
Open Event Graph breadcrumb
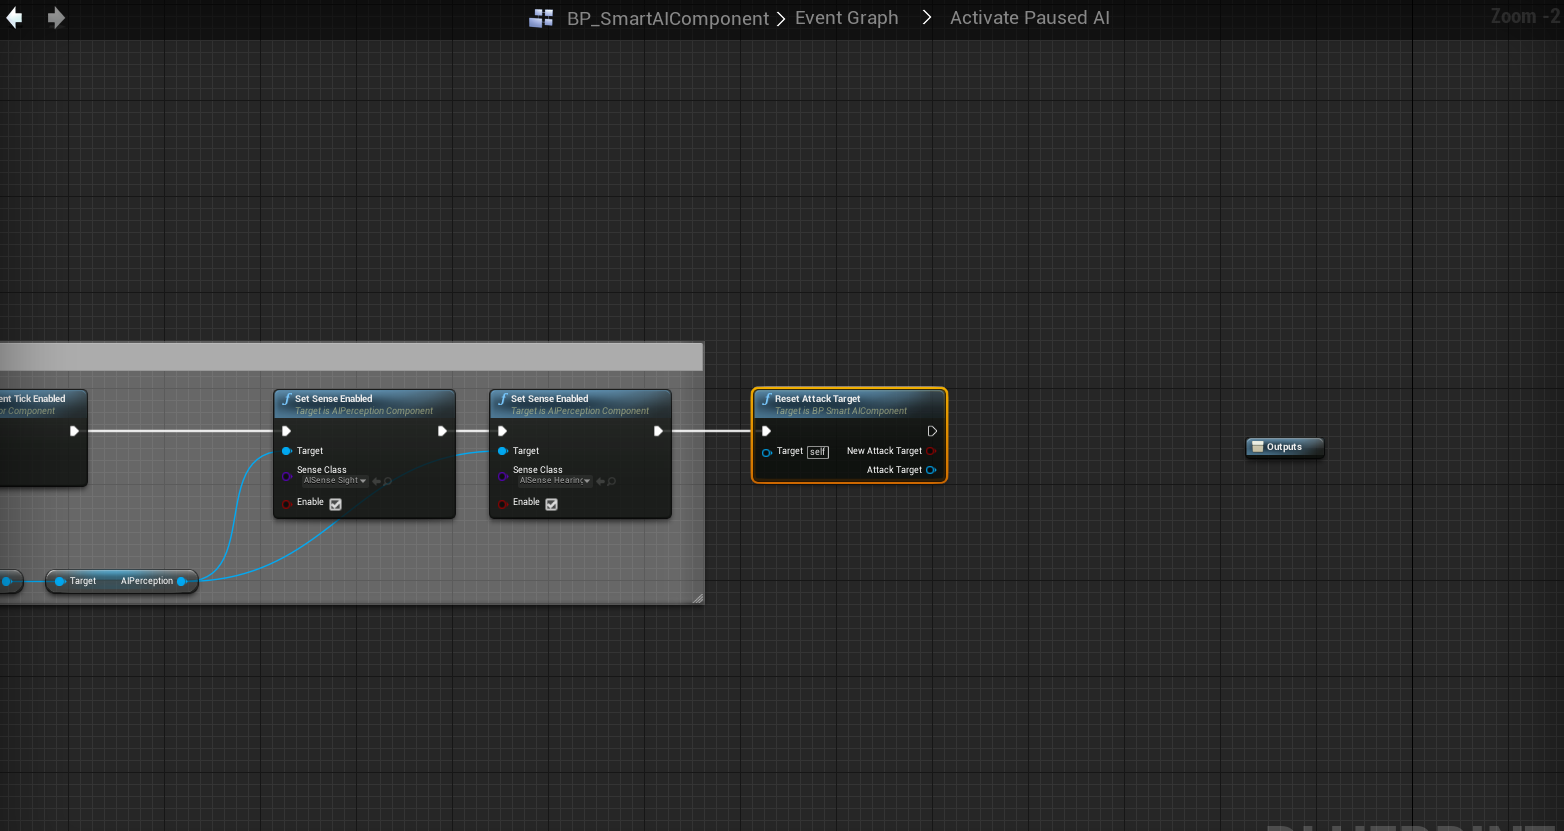846,18
